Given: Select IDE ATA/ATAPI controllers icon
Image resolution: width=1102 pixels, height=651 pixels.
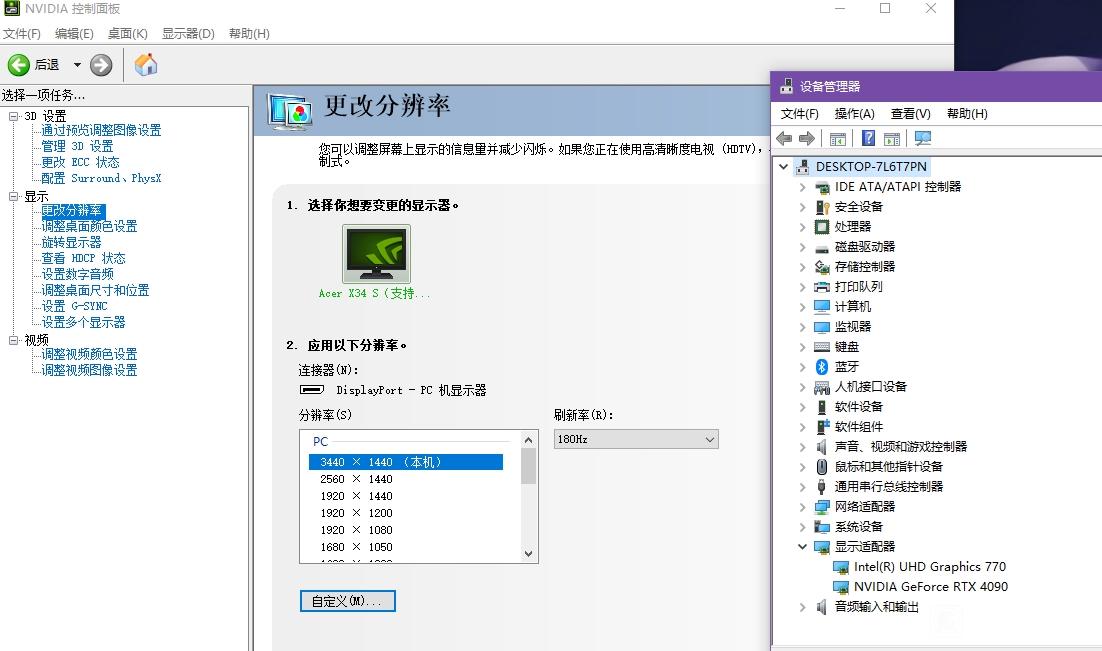Looking at the screenshot, I should (x=822, y=187).
